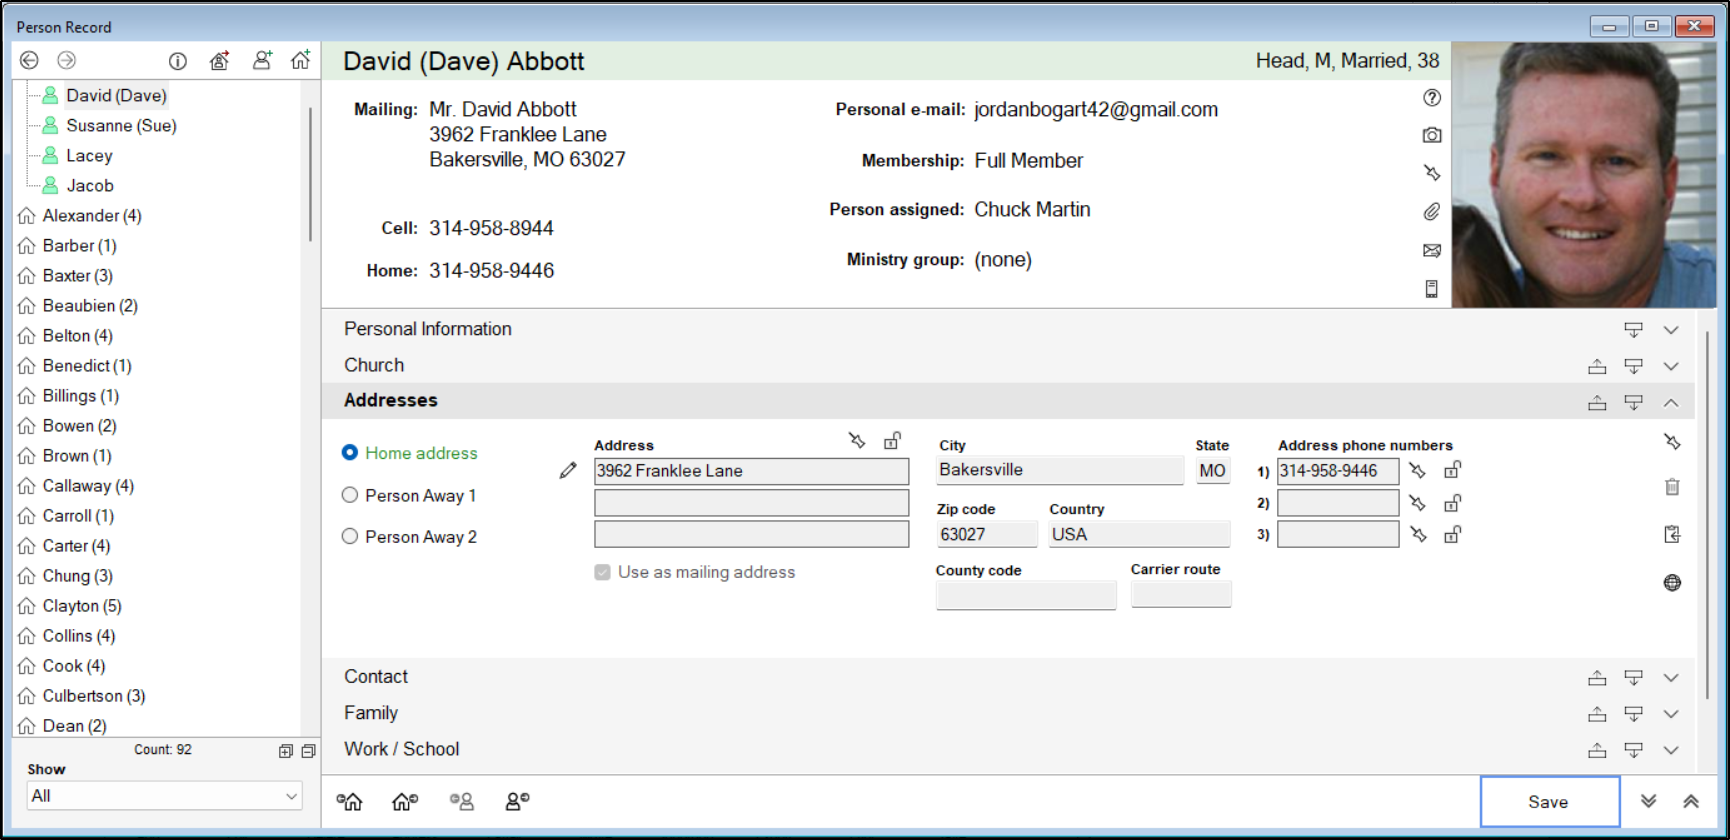Click the back navigation arrow icon
1730x840 pixels.
tap(29, 61)
